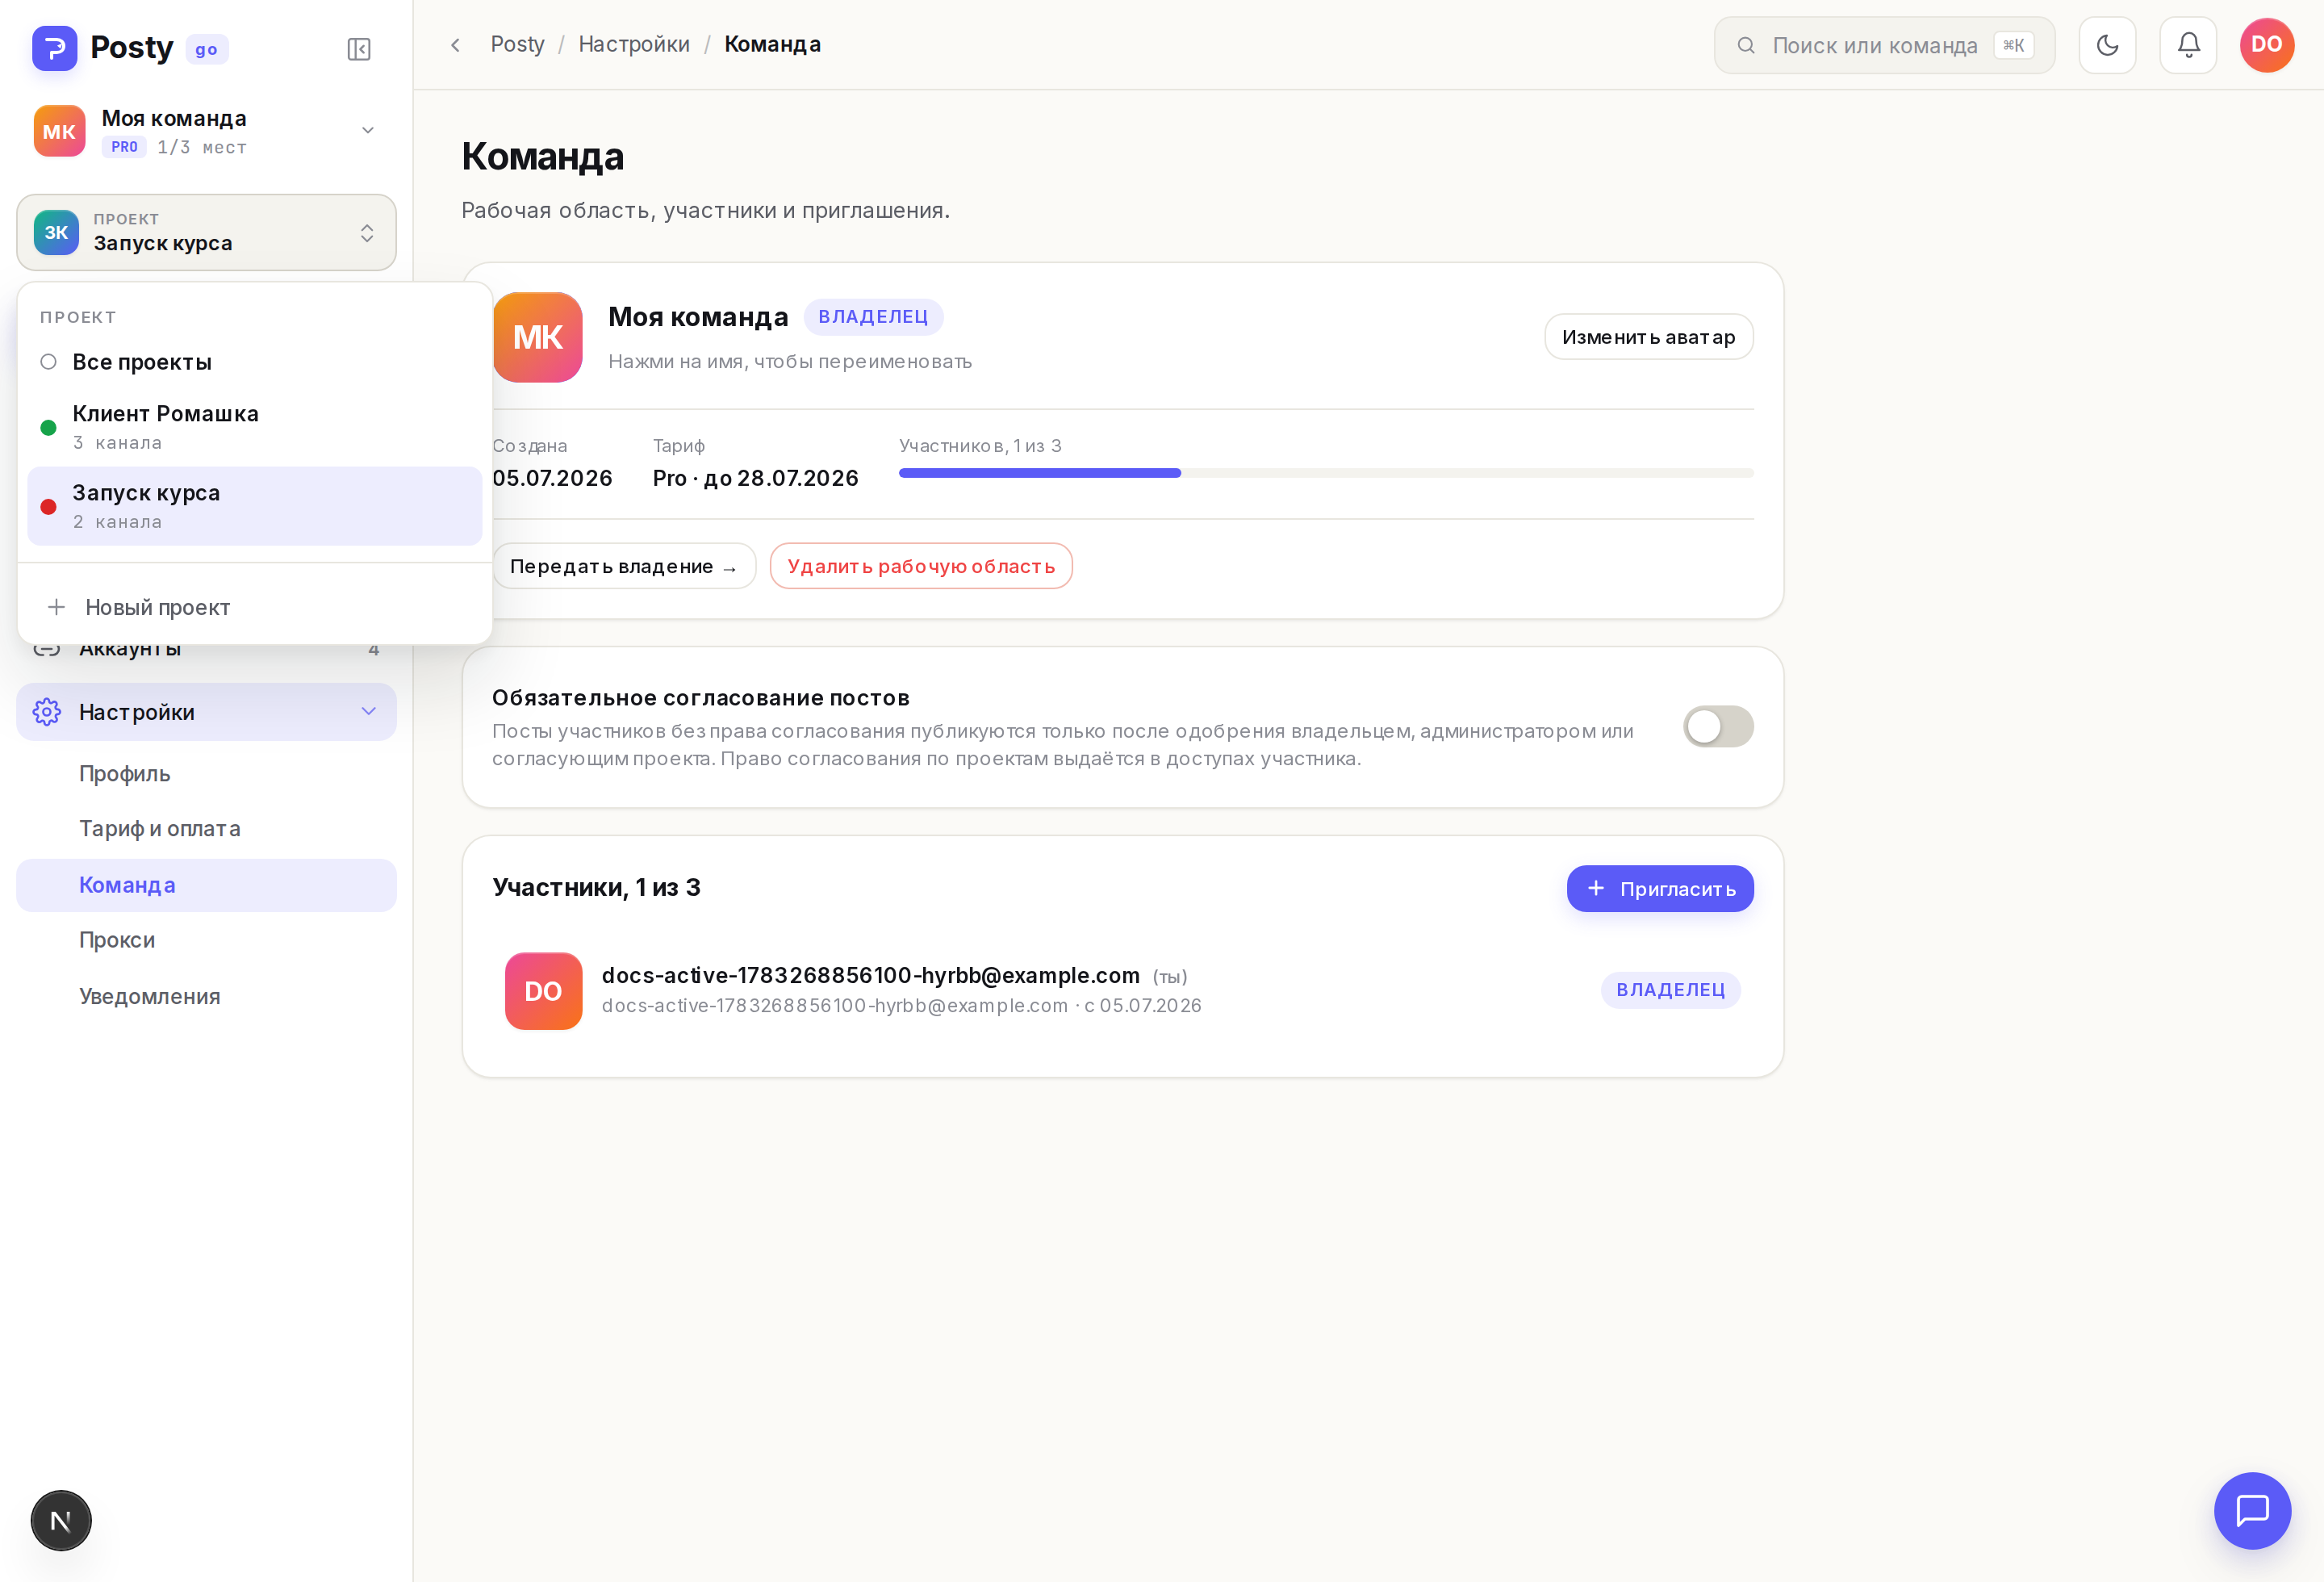The image size is (2324, 1582).
Task: Click the participants progress bar
Action: click(x=1326, y=473)
